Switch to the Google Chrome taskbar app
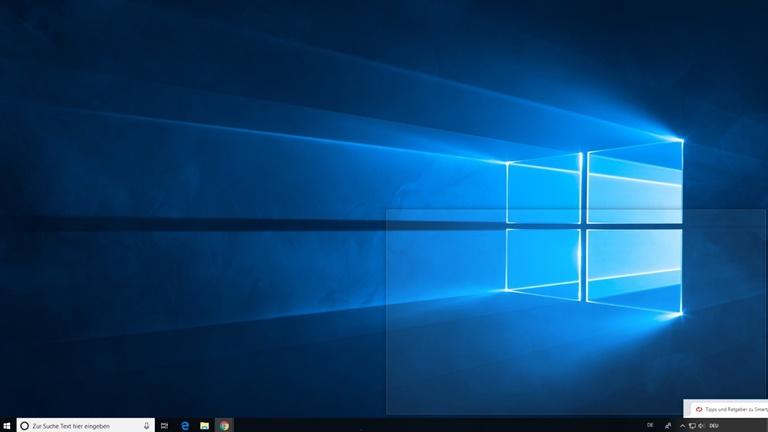Viewport: 768px width, 432px height. (225, 425)
